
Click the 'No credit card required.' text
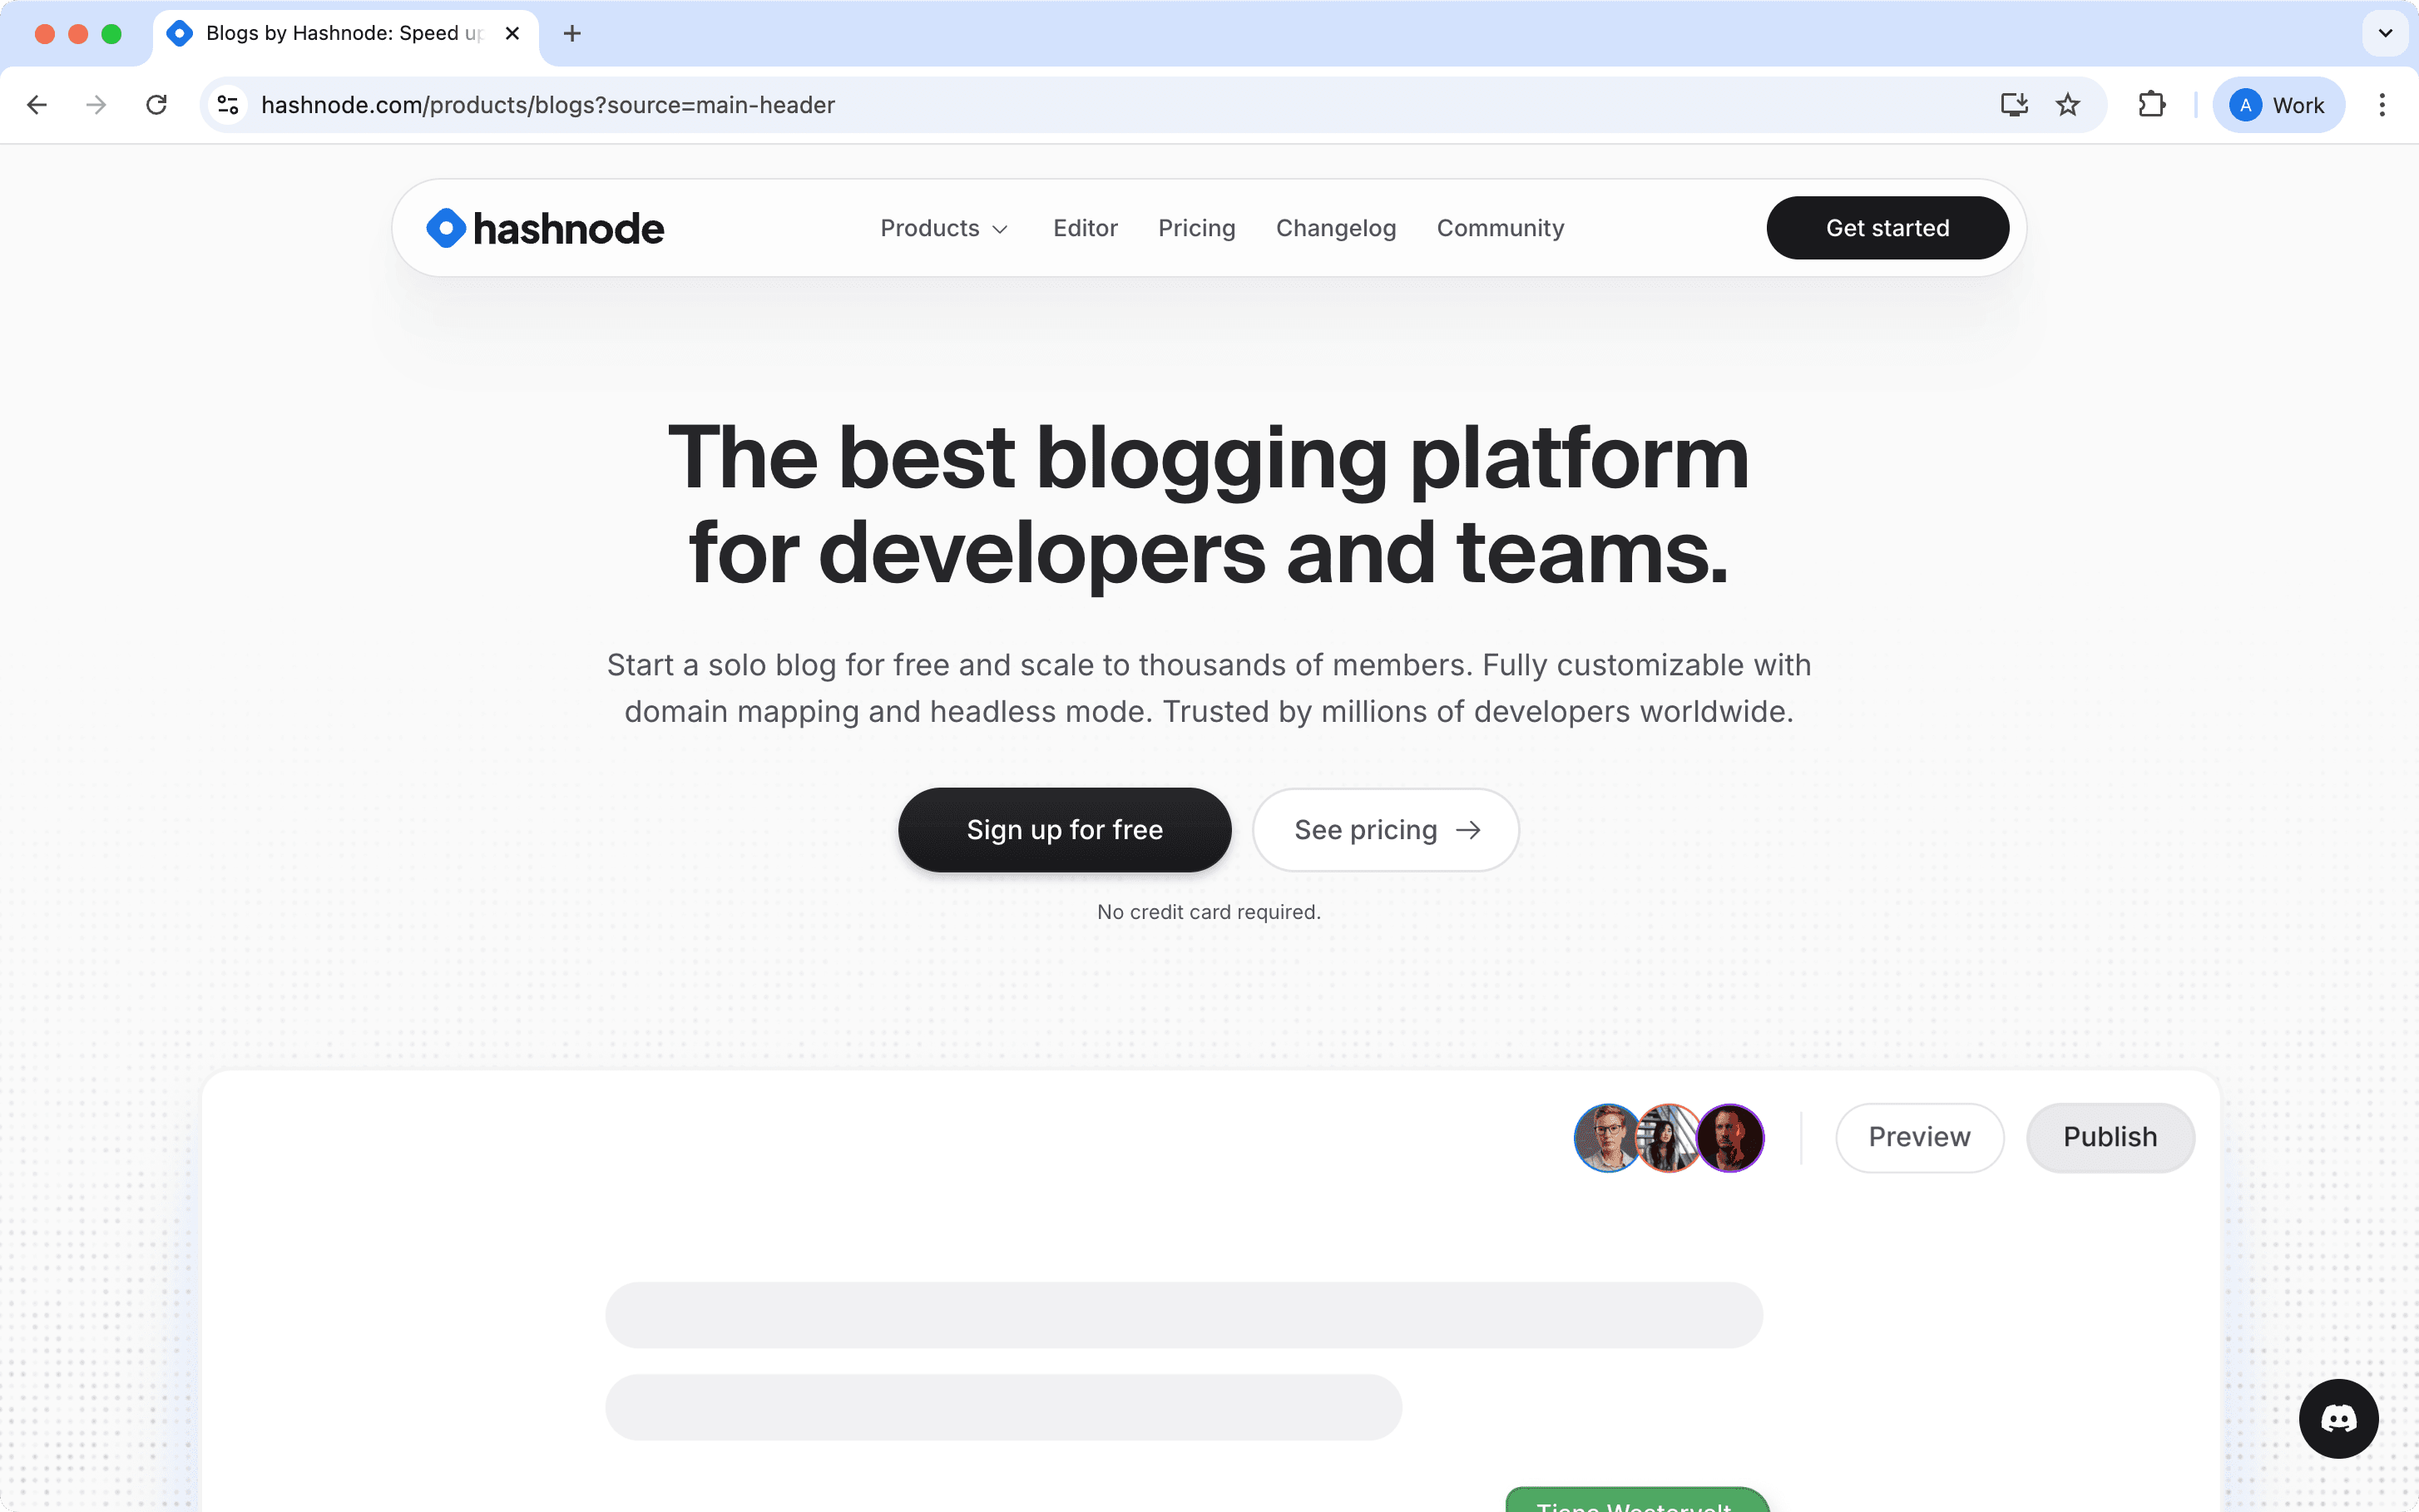(1209, 912)
